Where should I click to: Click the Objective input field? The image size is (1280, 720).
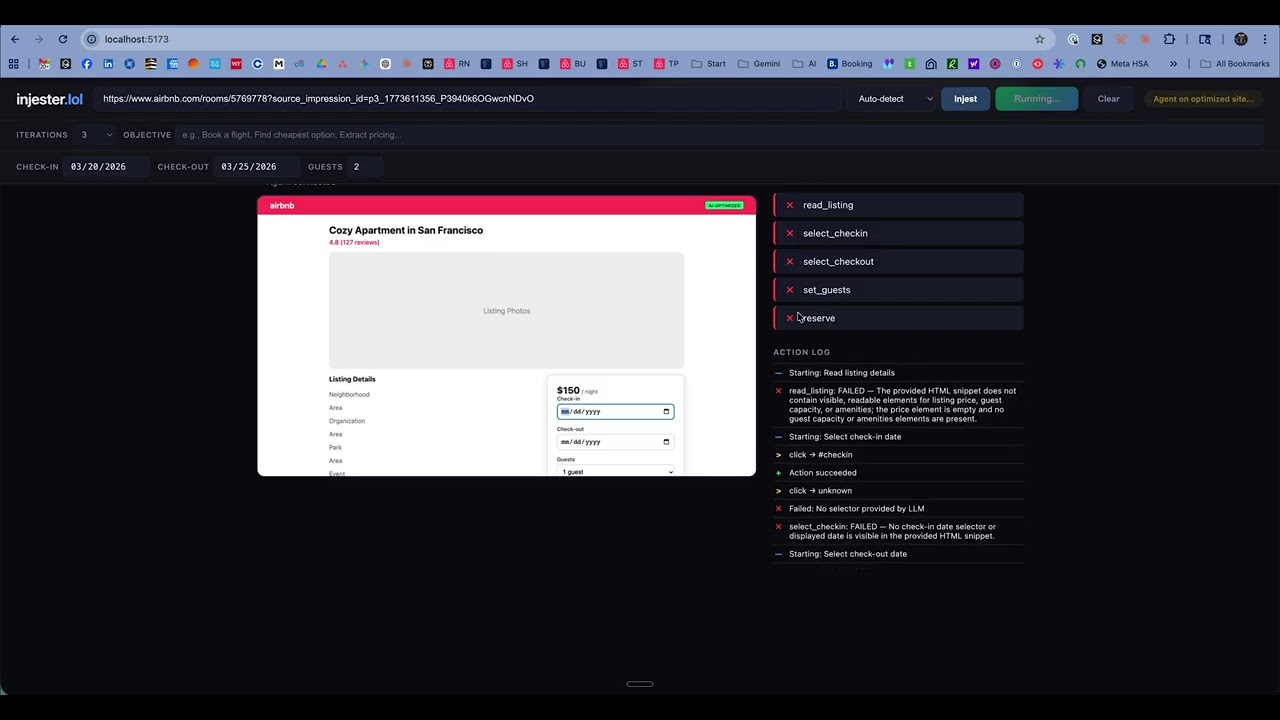(x=720, y=135)
